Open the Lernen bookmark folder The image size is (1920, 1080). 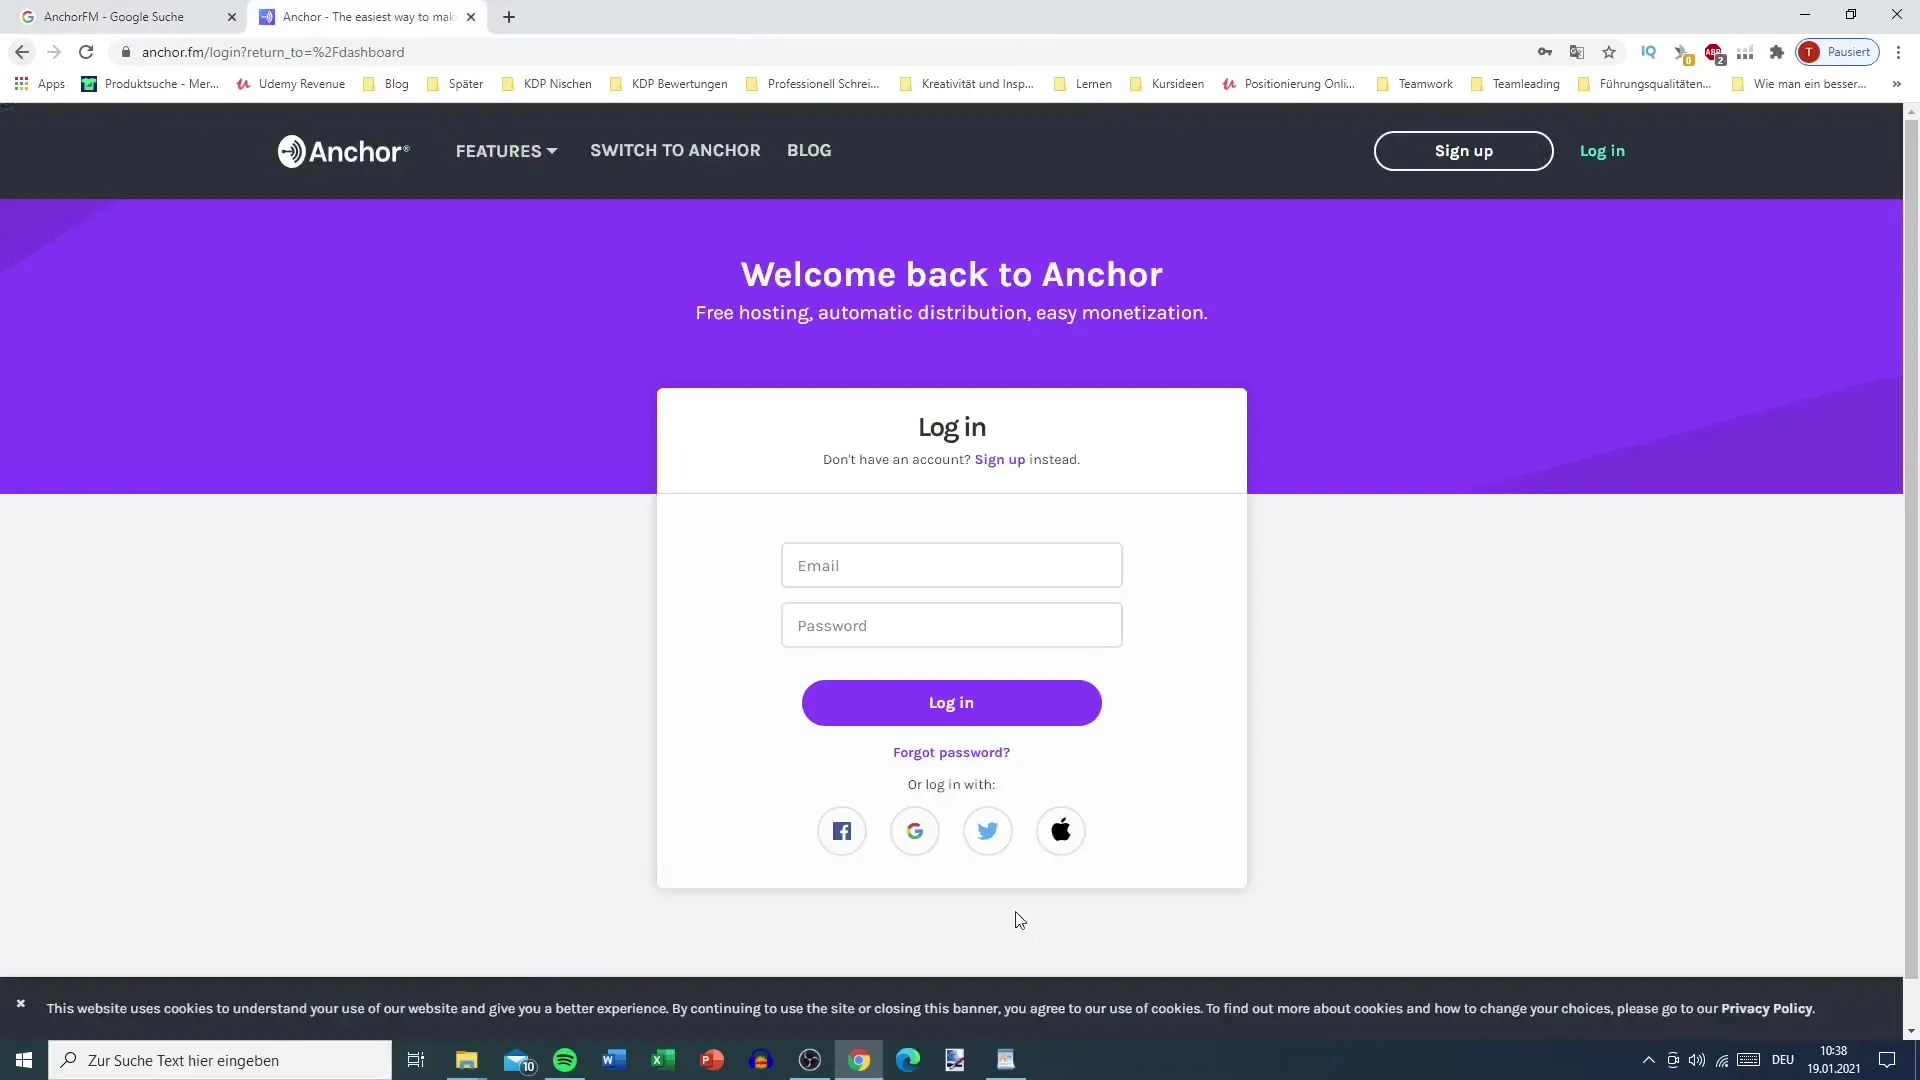click(1082, 84)
